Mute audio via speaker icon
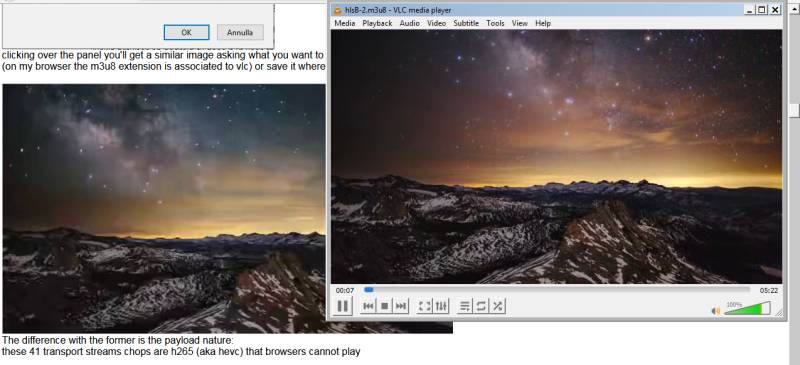The image size is (800, 365). pos(716,310)
